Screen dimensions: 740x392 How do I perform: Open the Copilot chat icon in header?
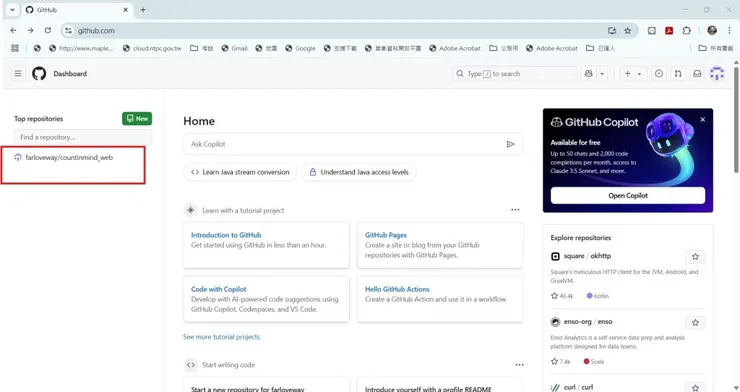(x=589, y=74)
